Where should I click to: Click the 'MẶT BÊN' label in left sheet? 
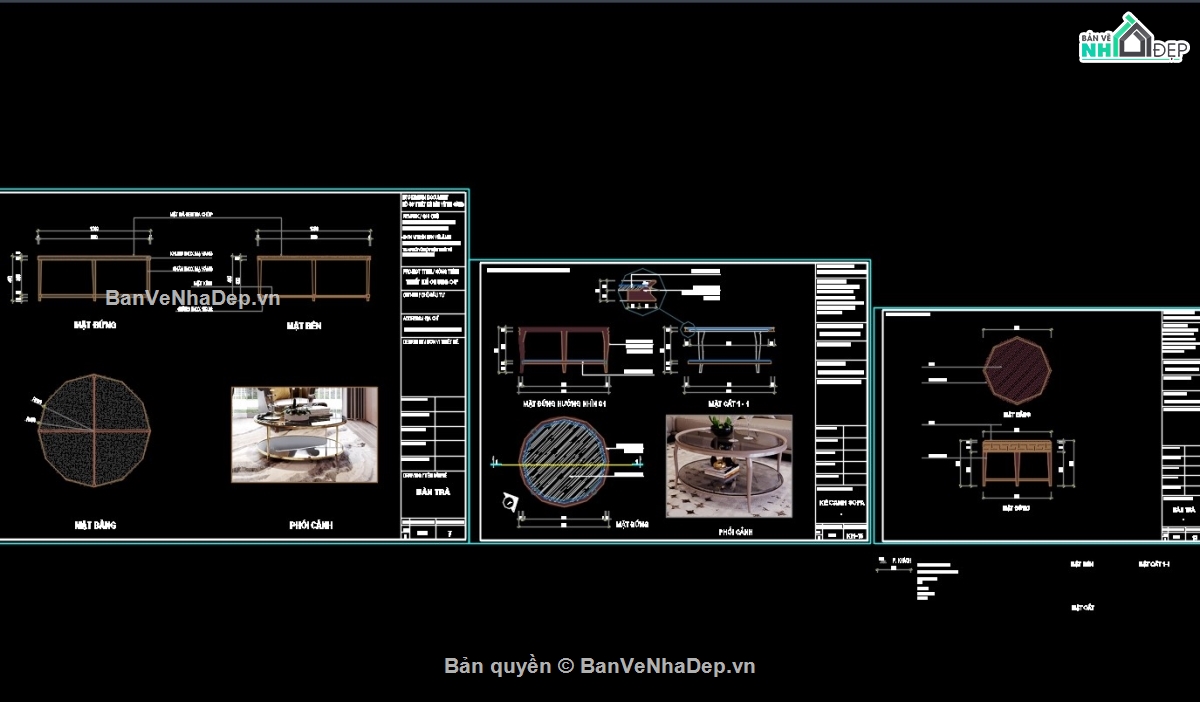(304, 326)
